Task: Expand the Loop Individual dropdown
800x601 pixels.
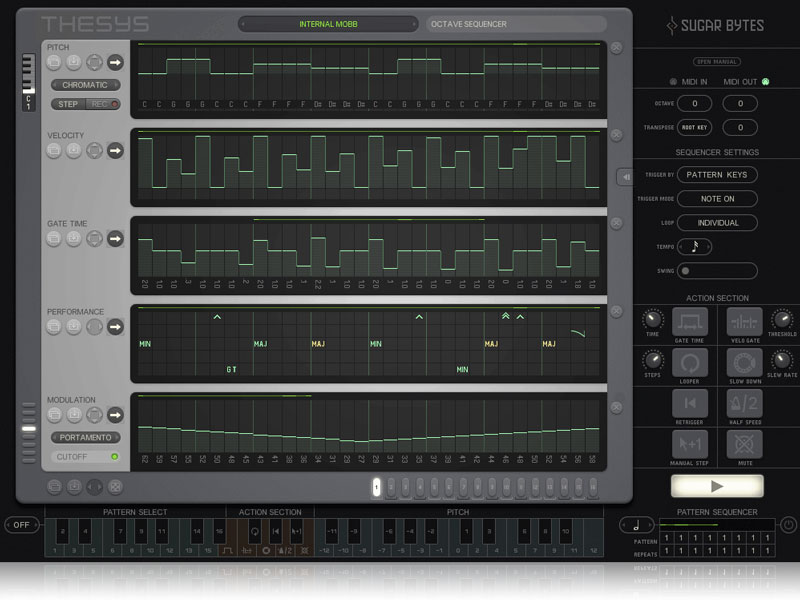Action: click(x=717, y=223)
